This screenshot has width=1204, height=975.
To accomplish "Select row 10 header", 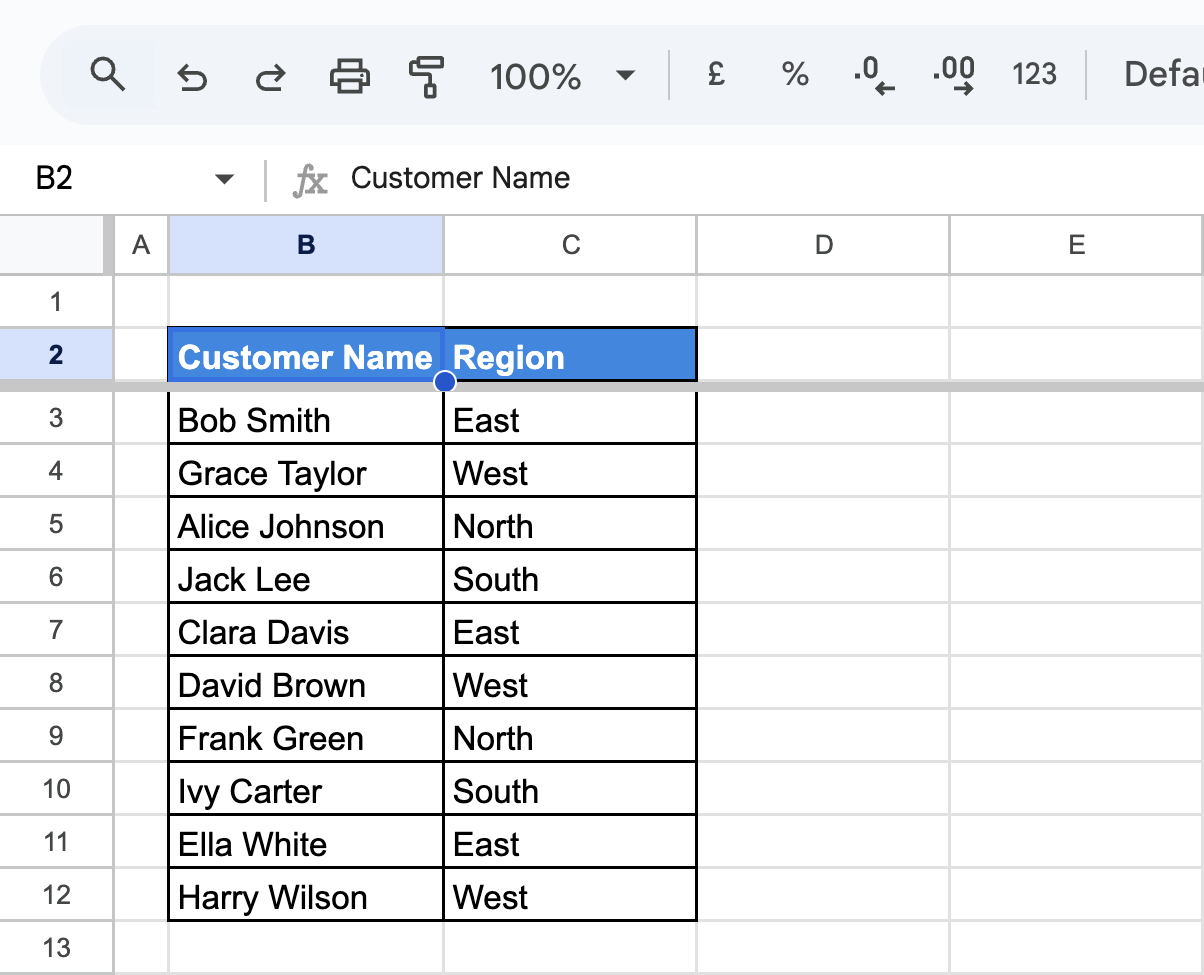I will click(56, 789).
